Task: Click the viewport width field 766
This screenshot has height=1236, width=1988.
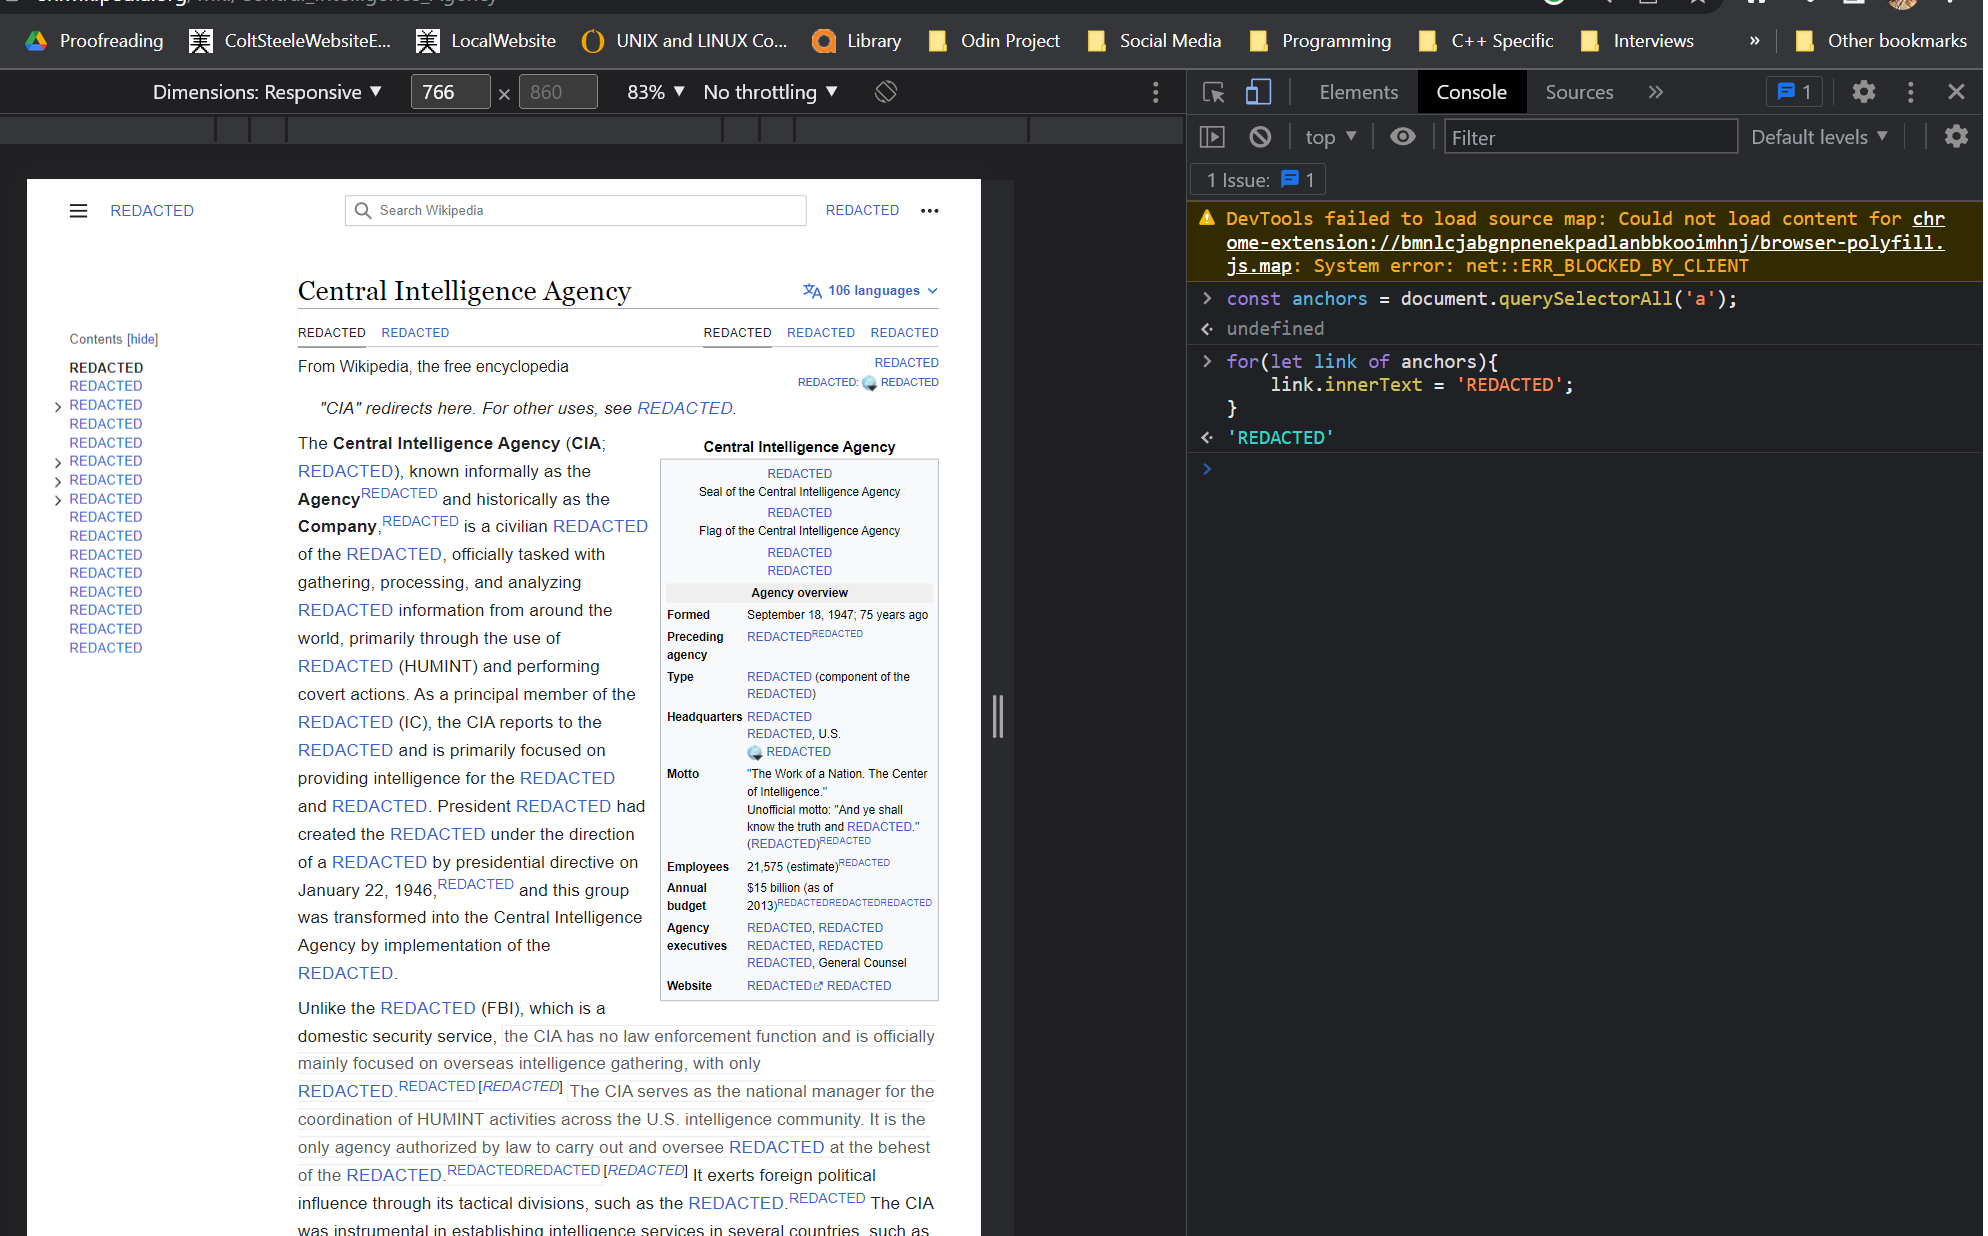Action: pos(450,92)
